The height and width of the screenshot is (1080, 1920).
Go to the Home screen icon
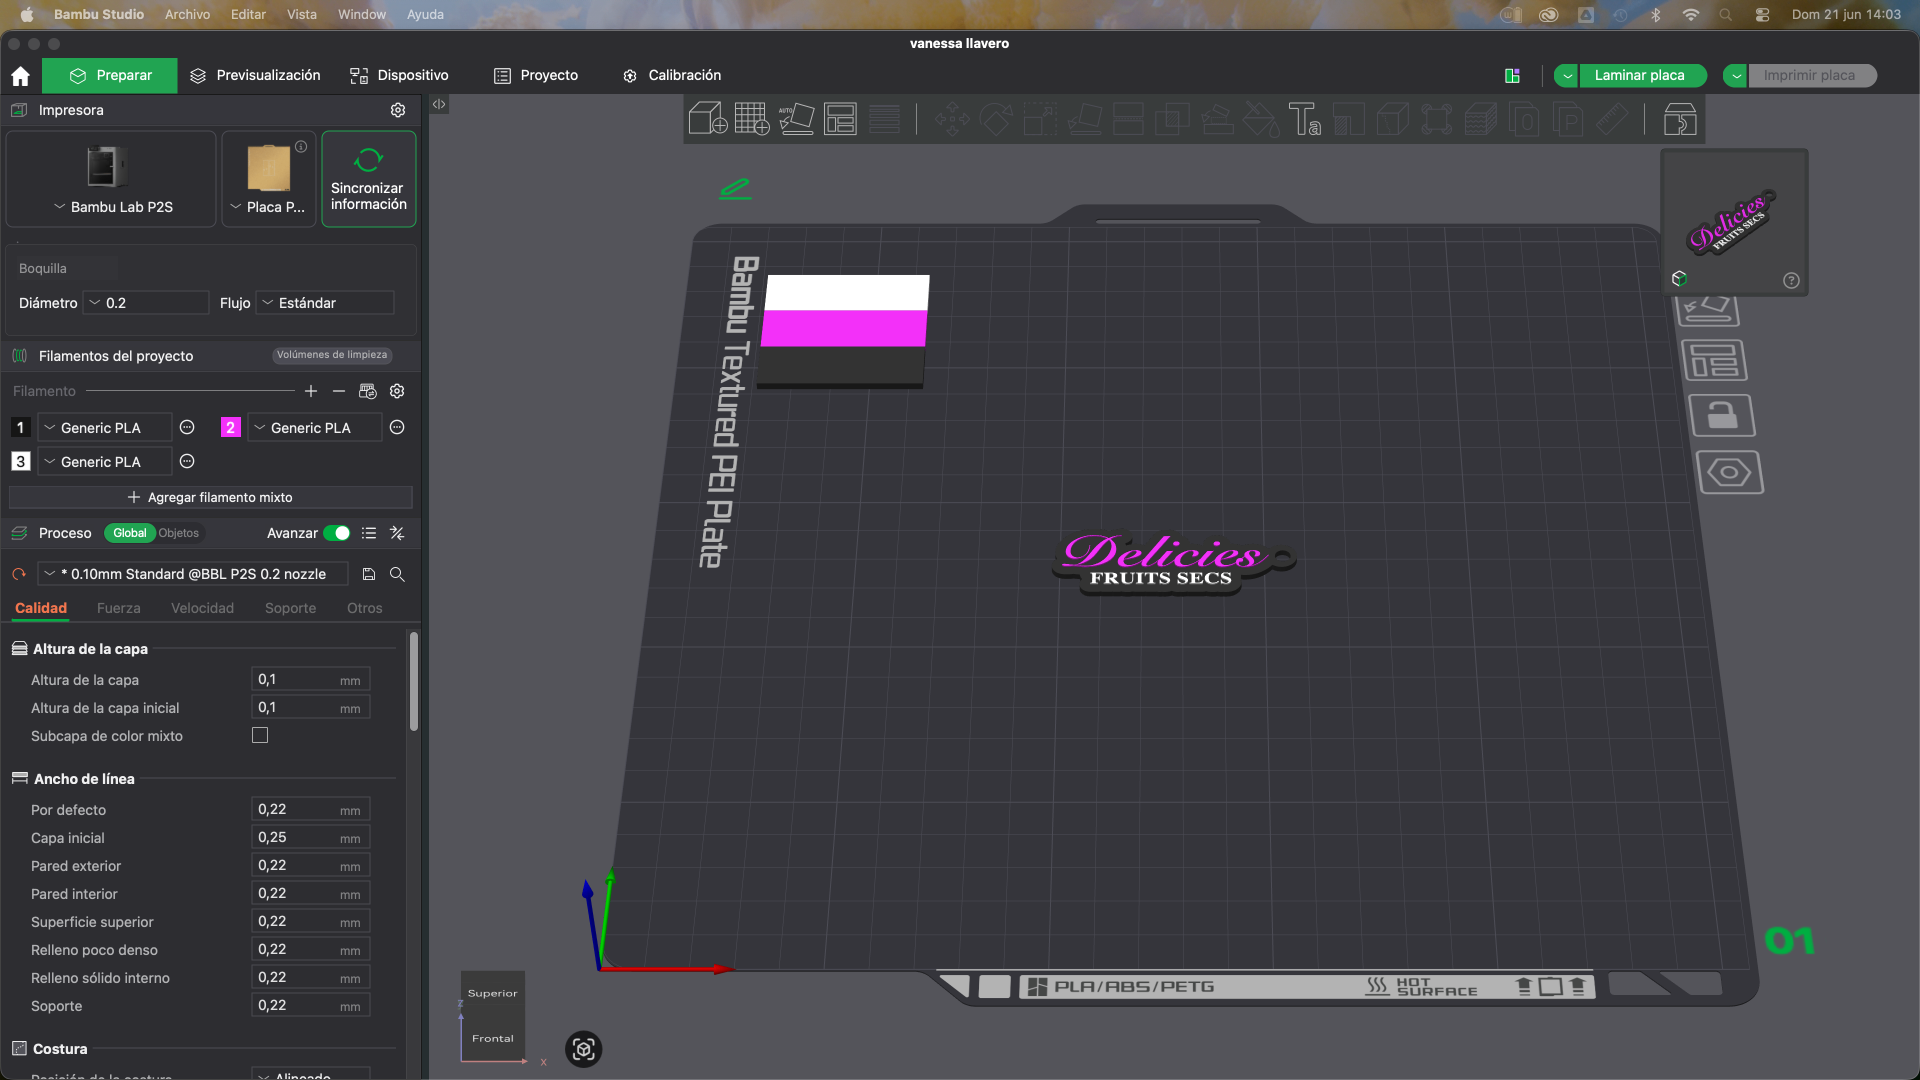[x=20, y=76]
